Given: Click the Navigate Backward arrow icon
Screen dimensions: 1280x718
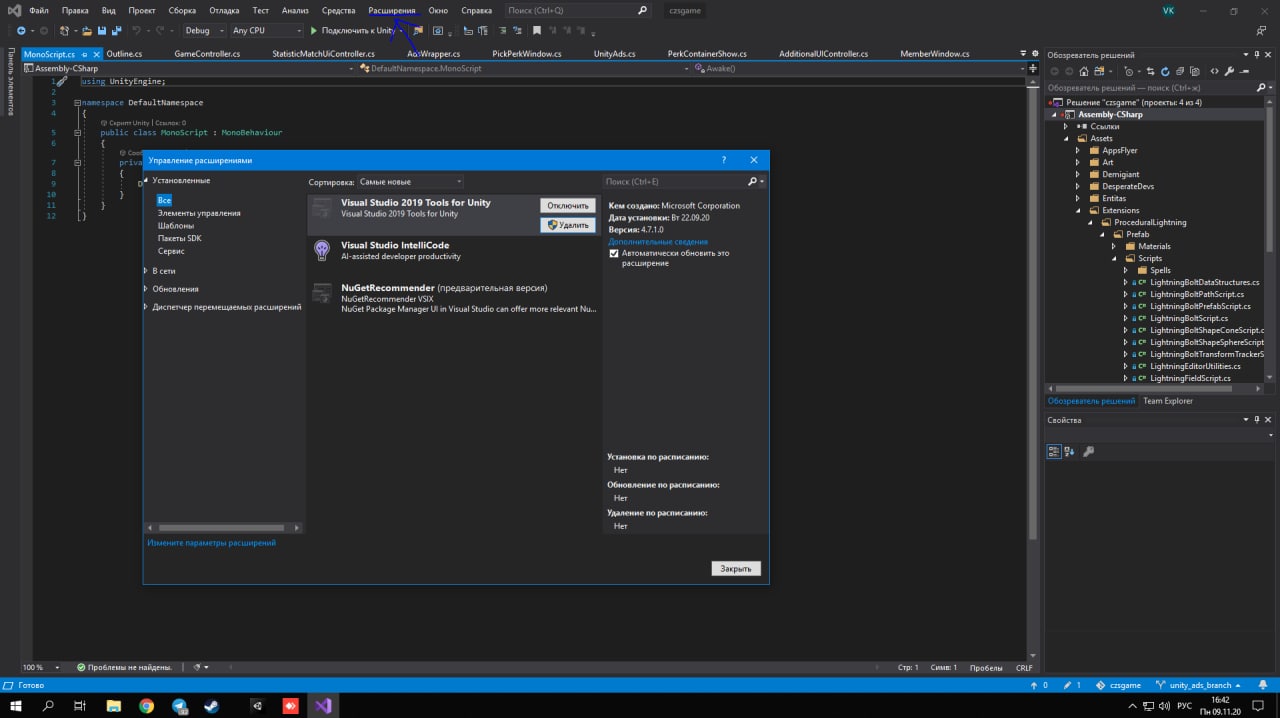Looking at the screenshot, I should pyautogui.click(x=20, y=31).
